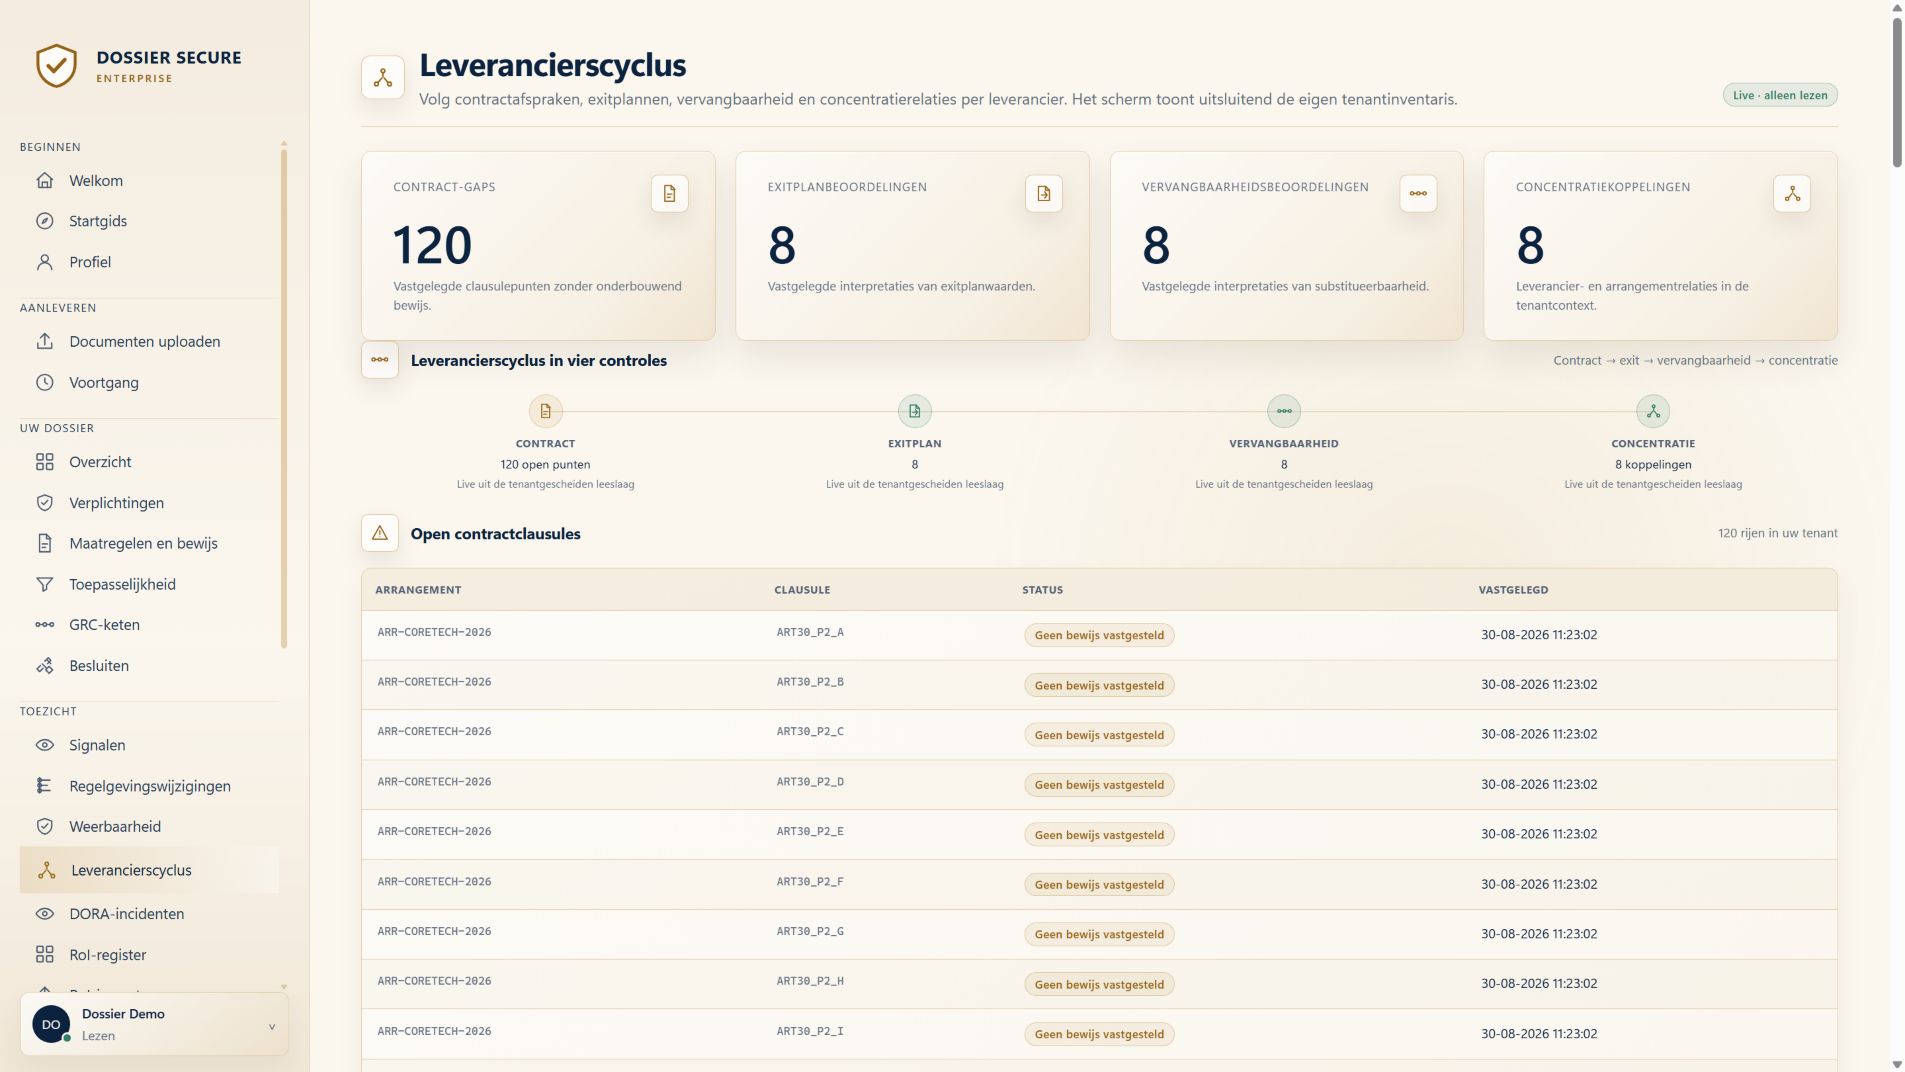Image resolution: width=1905 pixels, height=1072 pixels.
Task: Click the scroll-down arrow of page scrollbar
Action: (1896, 1064)
